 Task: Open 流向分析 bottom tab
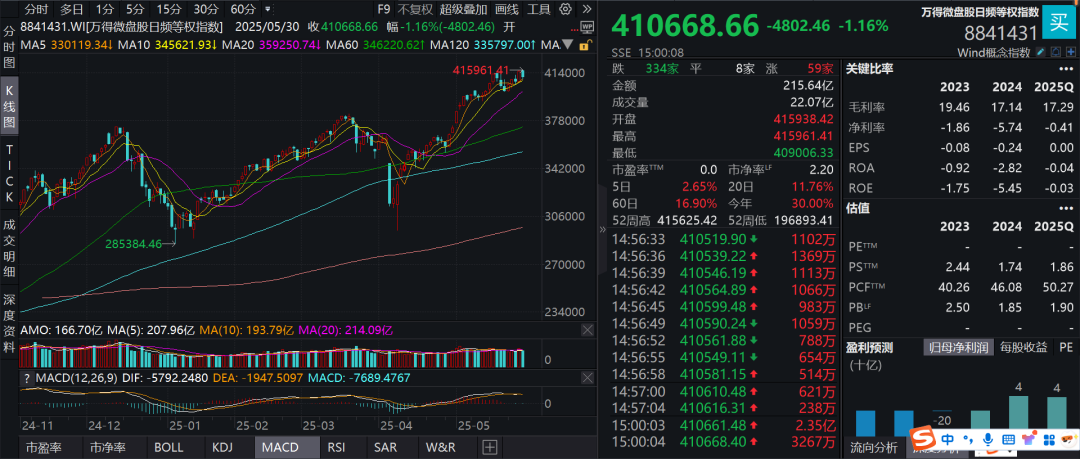pyautogui.click(x=873, y=447)
